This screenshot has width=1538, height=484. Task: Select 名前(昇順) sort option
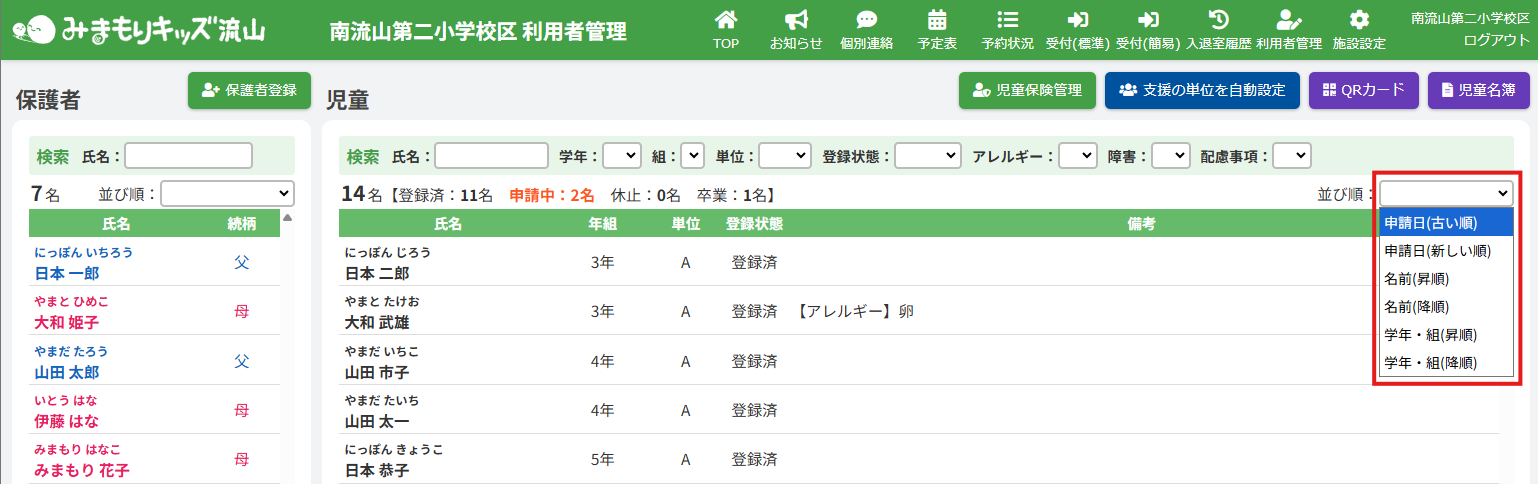(x=1416, y=279)
